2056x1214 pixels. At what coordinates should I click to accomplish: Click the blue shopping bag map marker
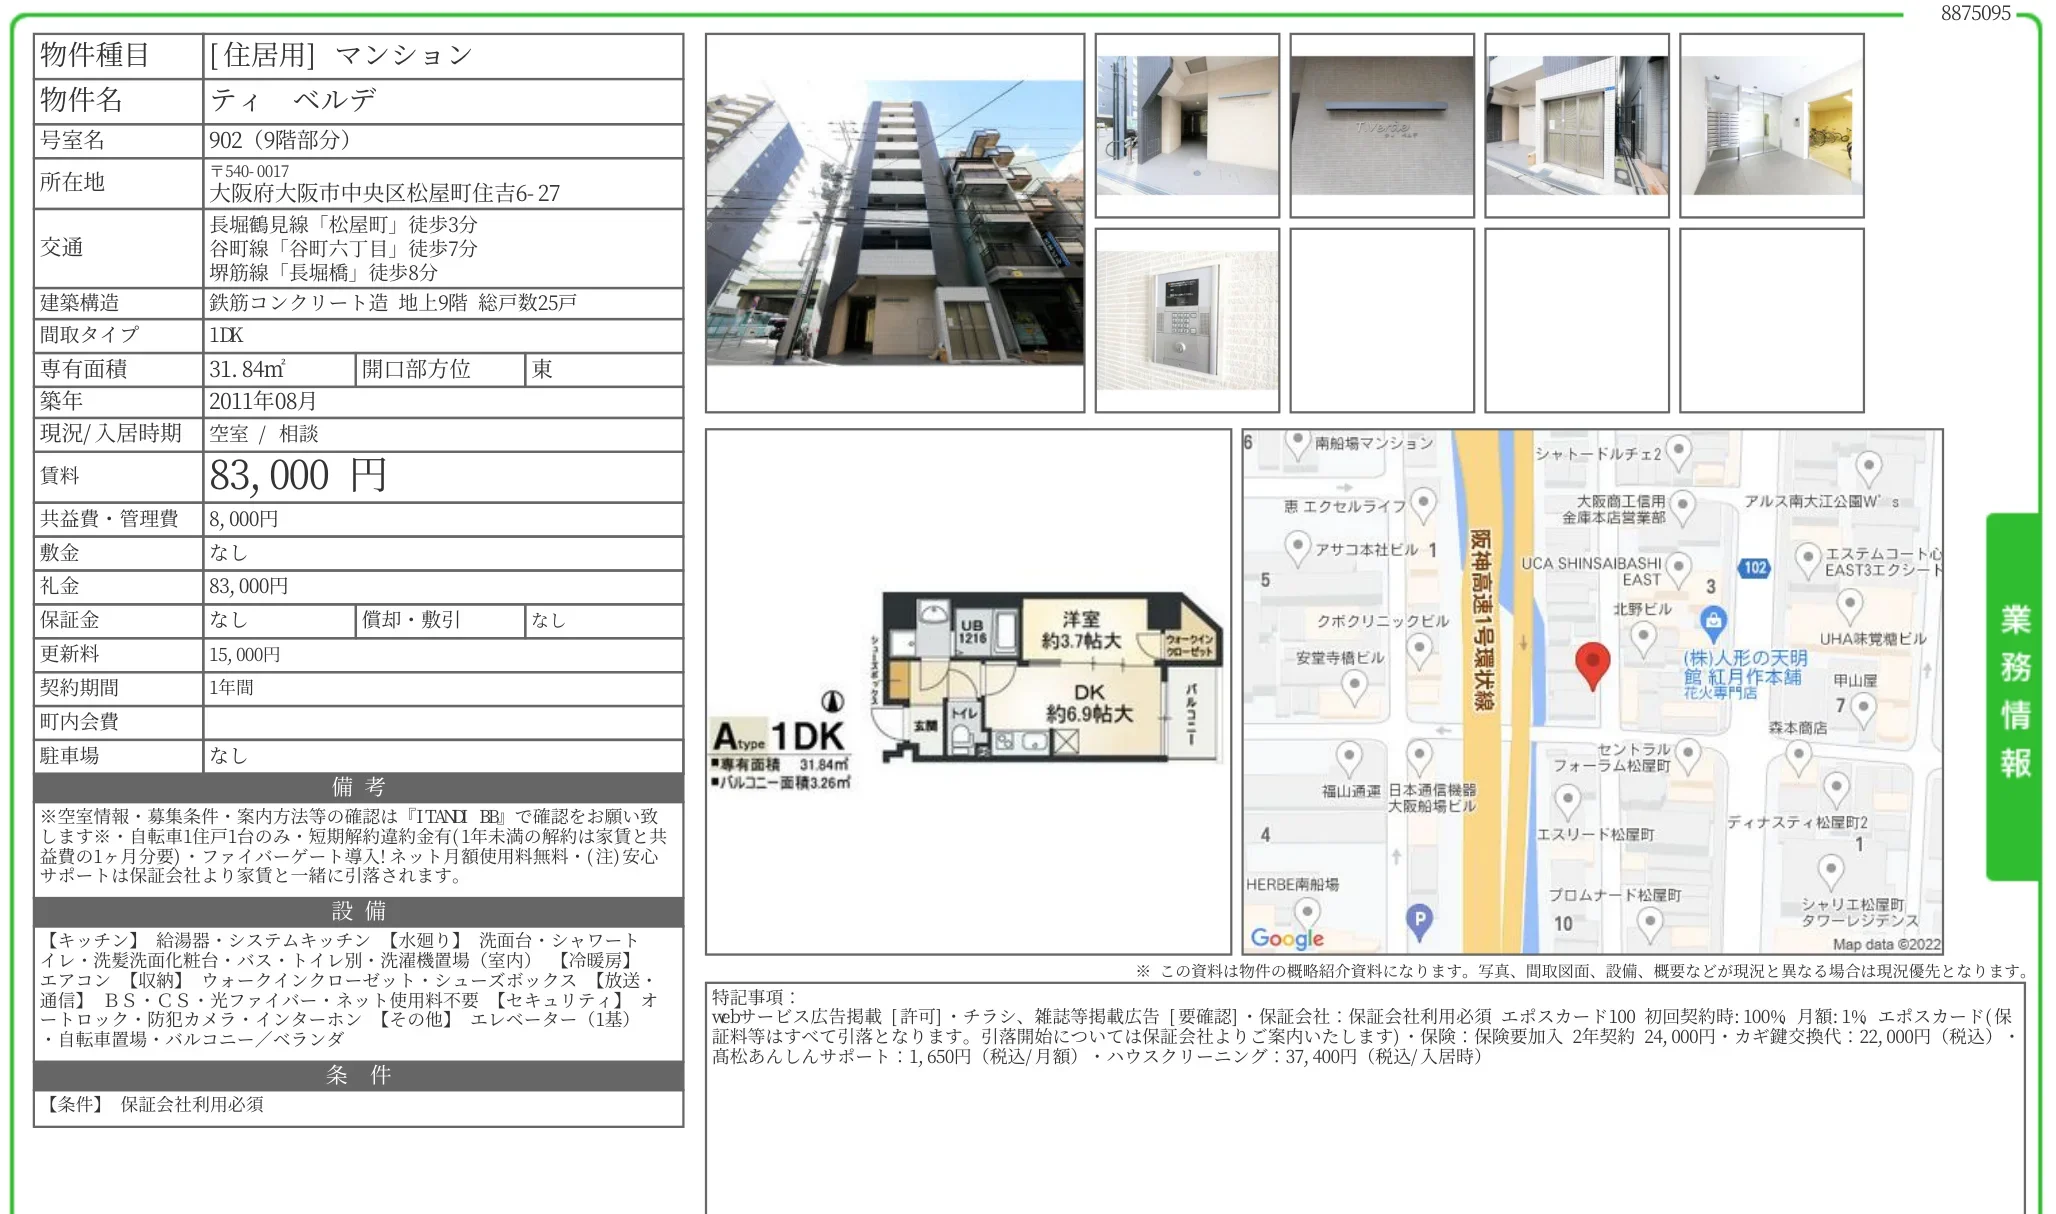[x=1713, y=621]
